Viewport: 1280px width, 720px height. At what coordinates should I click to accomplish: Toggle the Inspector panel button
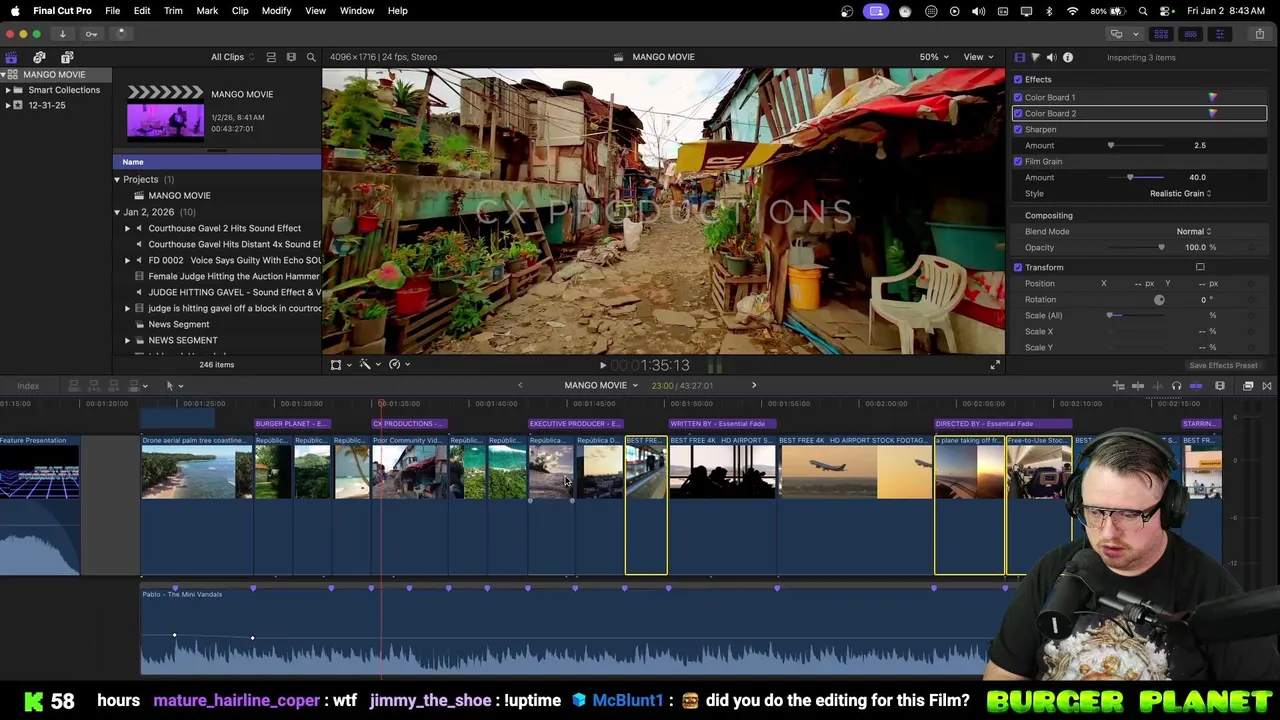[x=1219, y=34]
